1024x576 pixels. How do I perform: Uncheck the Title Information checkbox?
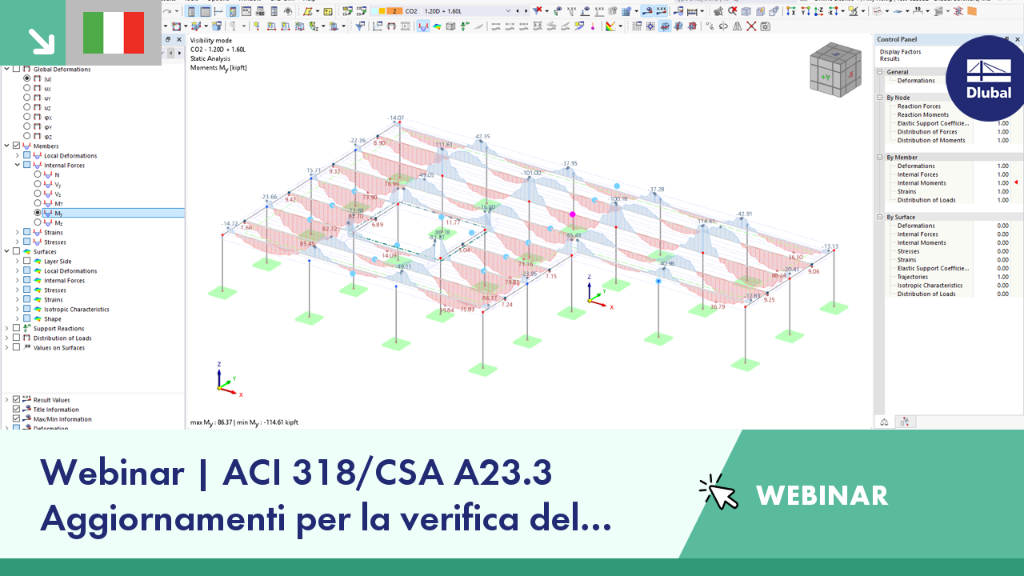coord(16,409)
